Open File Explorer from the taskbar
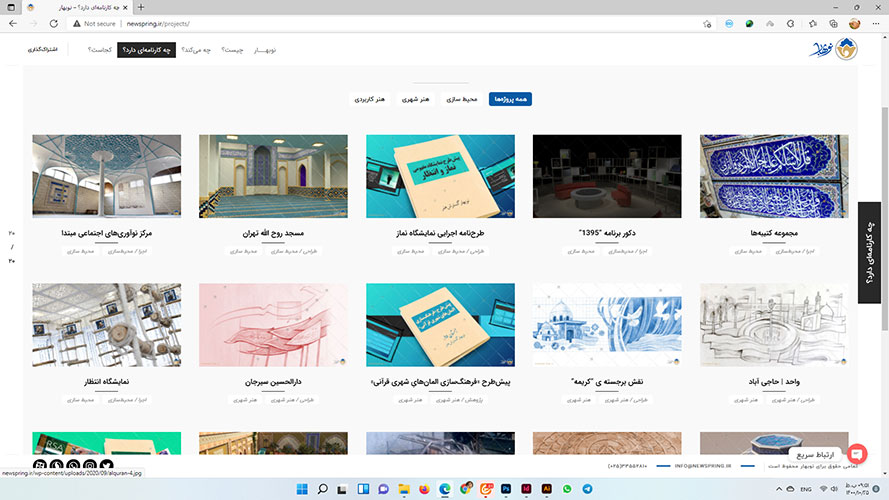Image resolution: width=889 pixels, height=500 pixels. tap(404, 489)
